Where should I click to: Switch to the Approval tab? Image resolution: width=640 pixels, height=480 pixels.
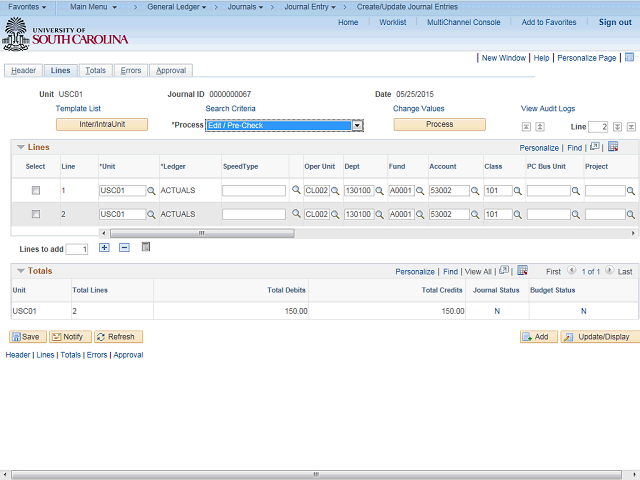[x=171, y=71]
